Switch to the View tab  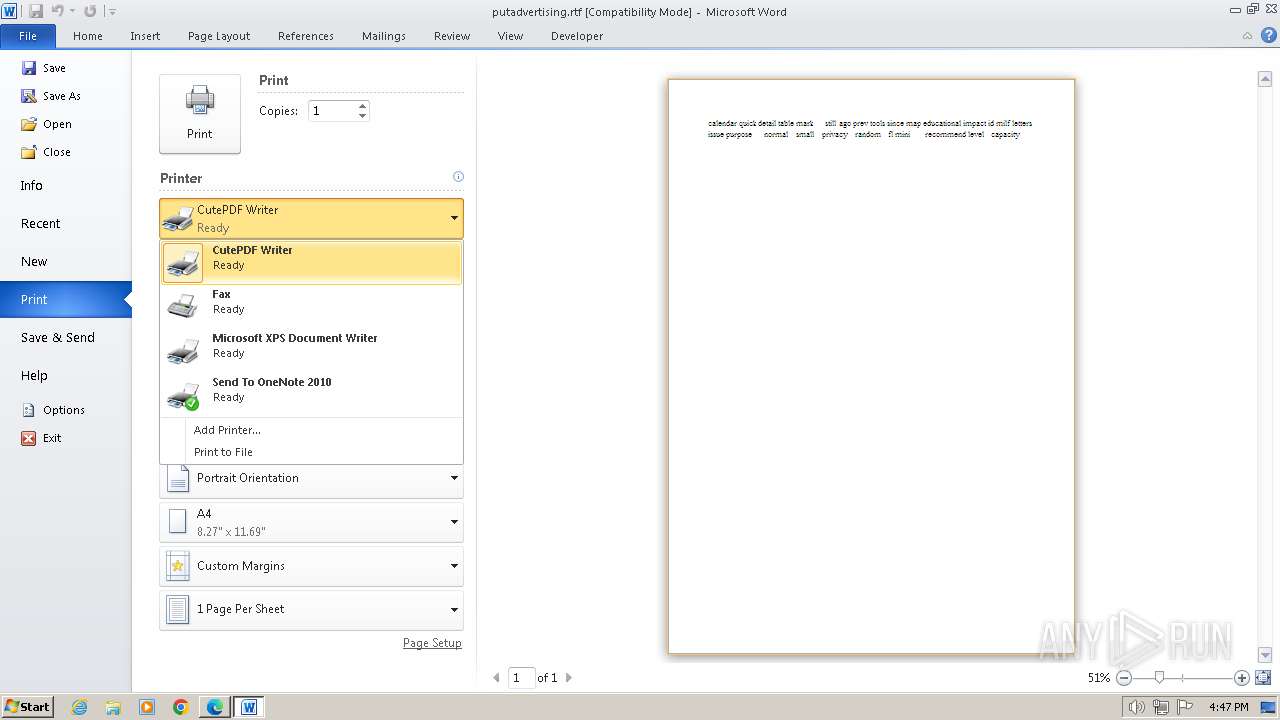click(510, 36)
